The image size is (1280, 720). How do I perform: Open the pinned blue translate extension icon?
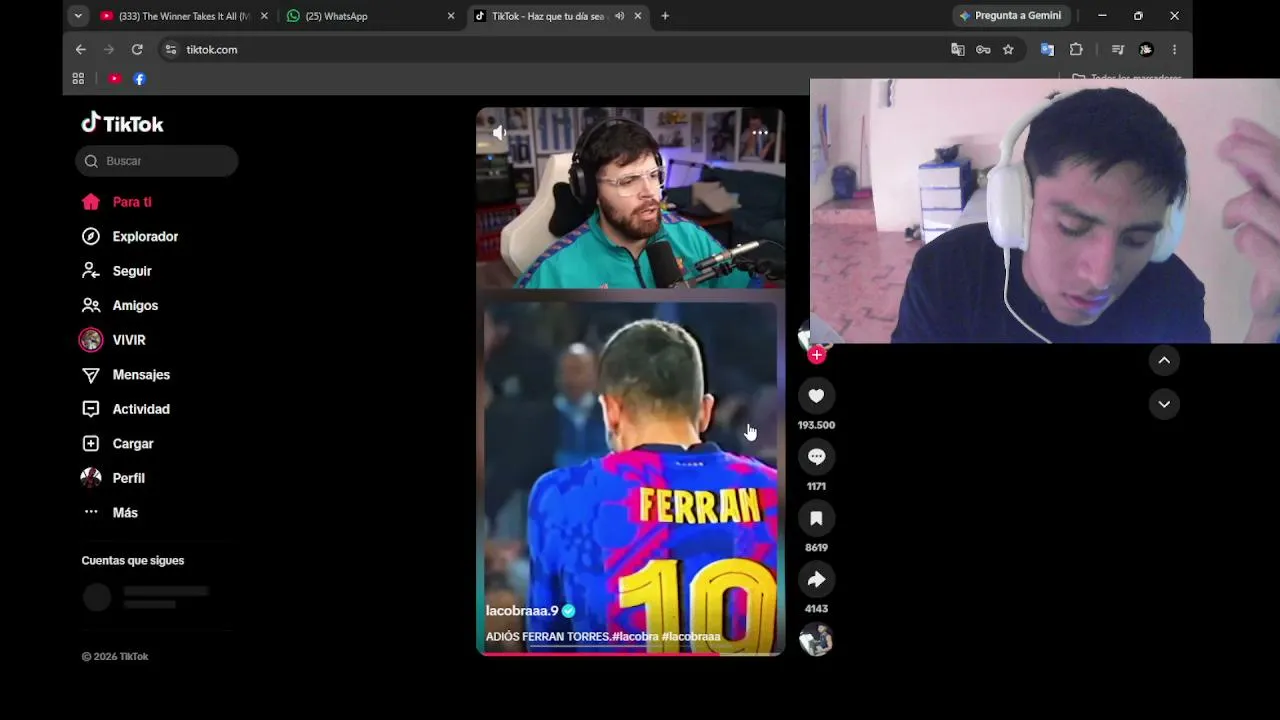point(1047,50)
